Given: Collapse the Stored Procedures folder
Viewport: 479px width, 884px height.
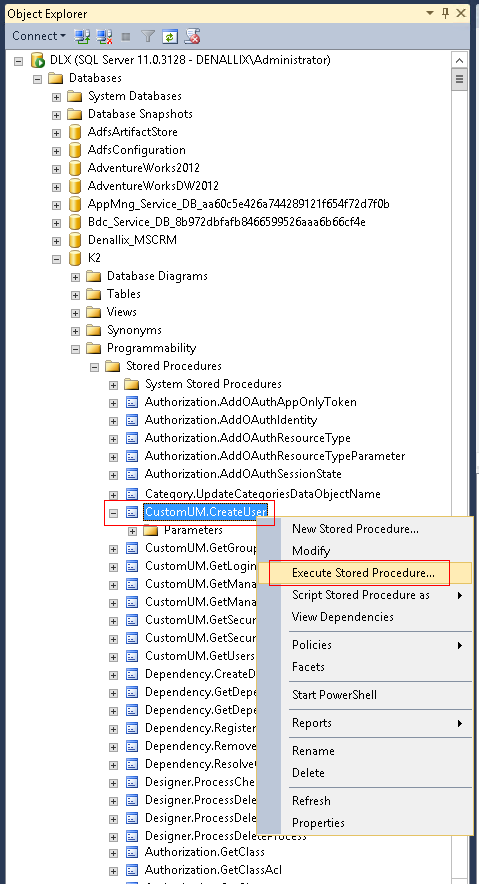Looking at the screenshot, I should [x=94, y=366].
